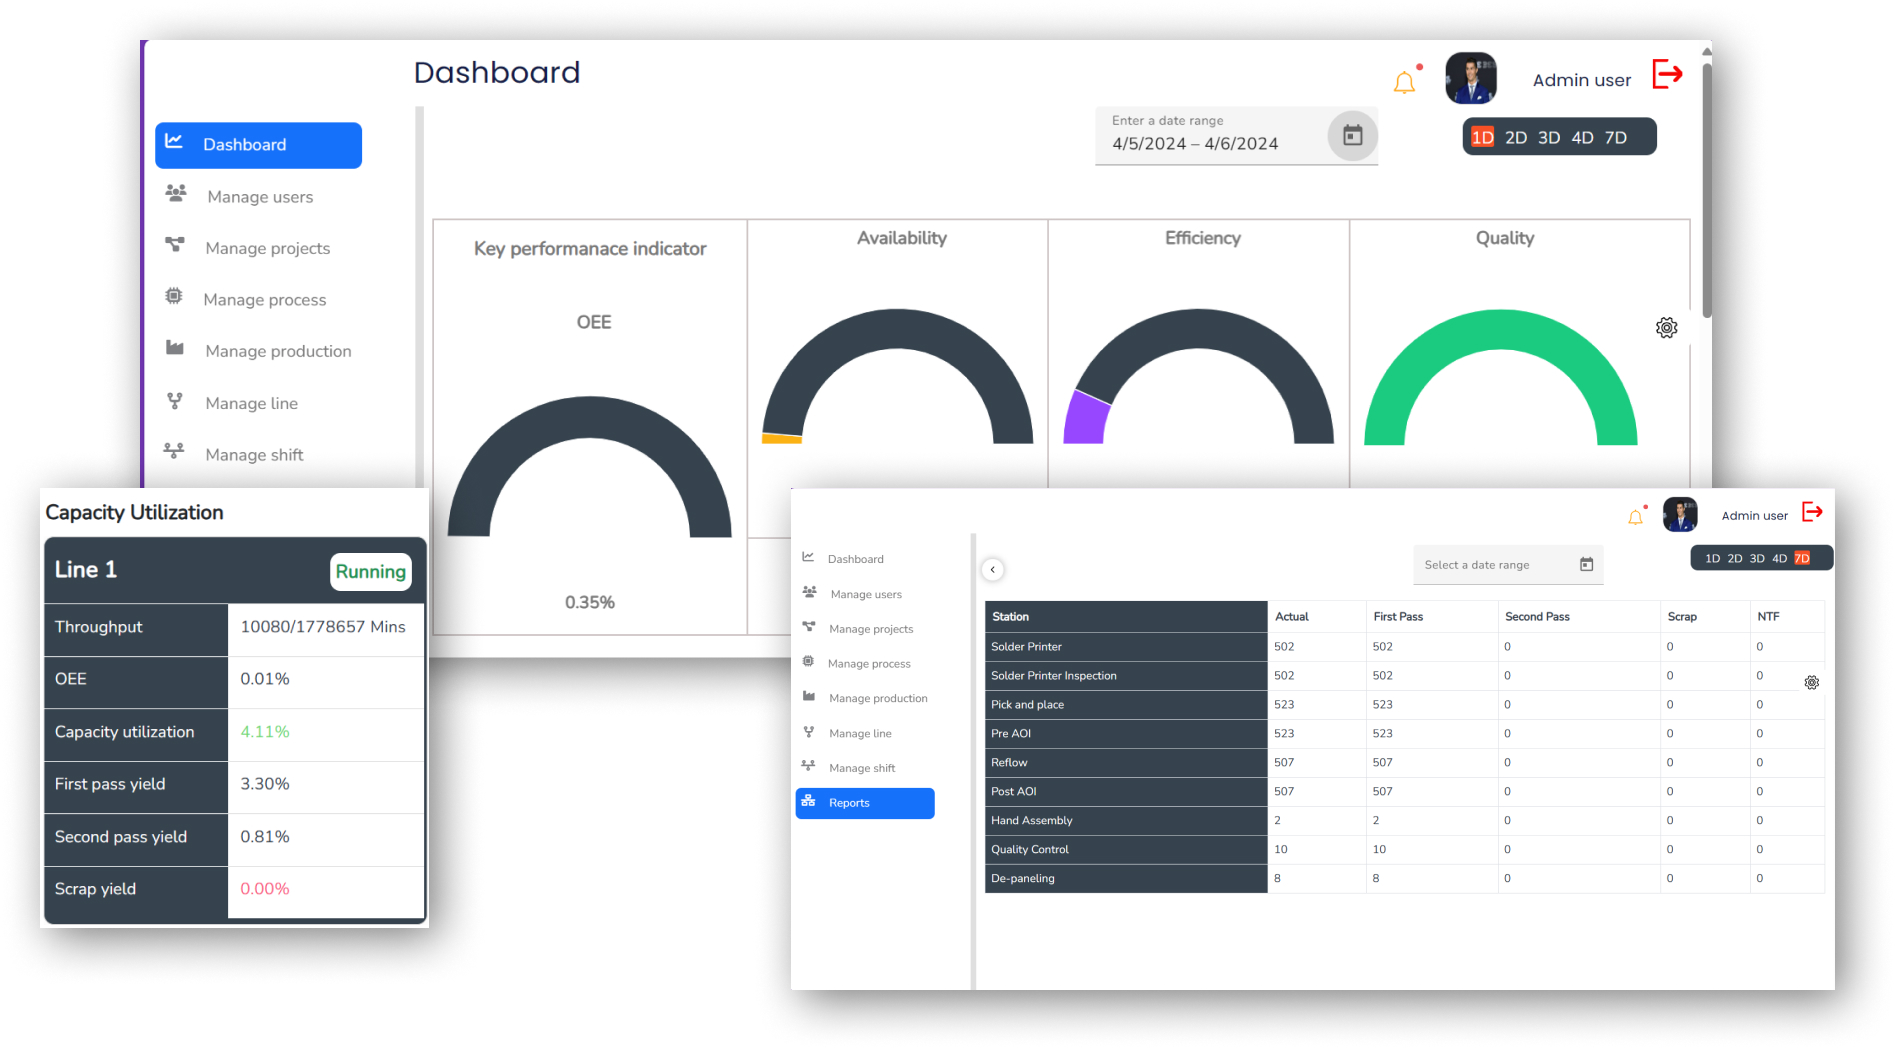Click the bell icon in the reports window

pos(1635,517)
